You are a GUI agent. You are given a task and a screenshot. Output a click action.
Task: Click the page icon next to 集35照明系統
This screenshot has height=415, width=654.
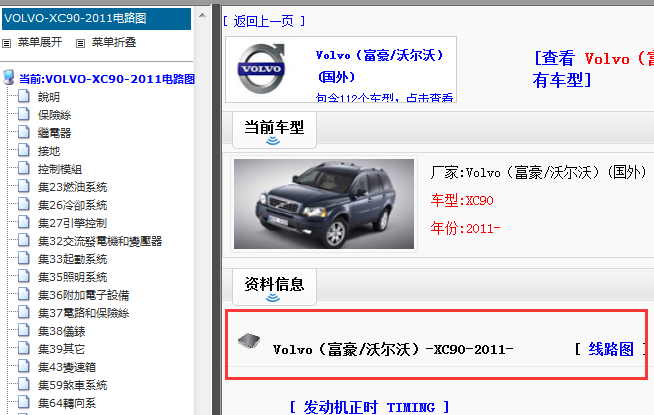(24, 276)
